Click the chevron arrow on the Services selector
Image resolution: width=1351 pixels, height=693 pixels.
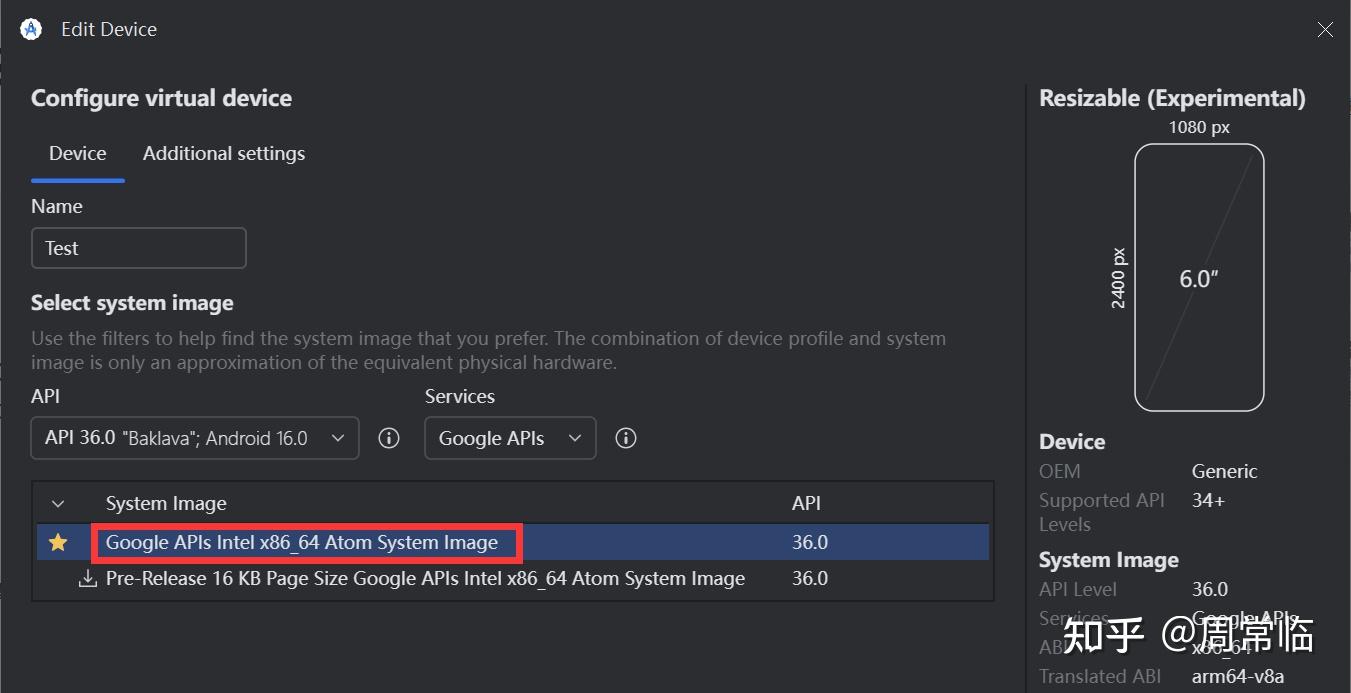575,437
